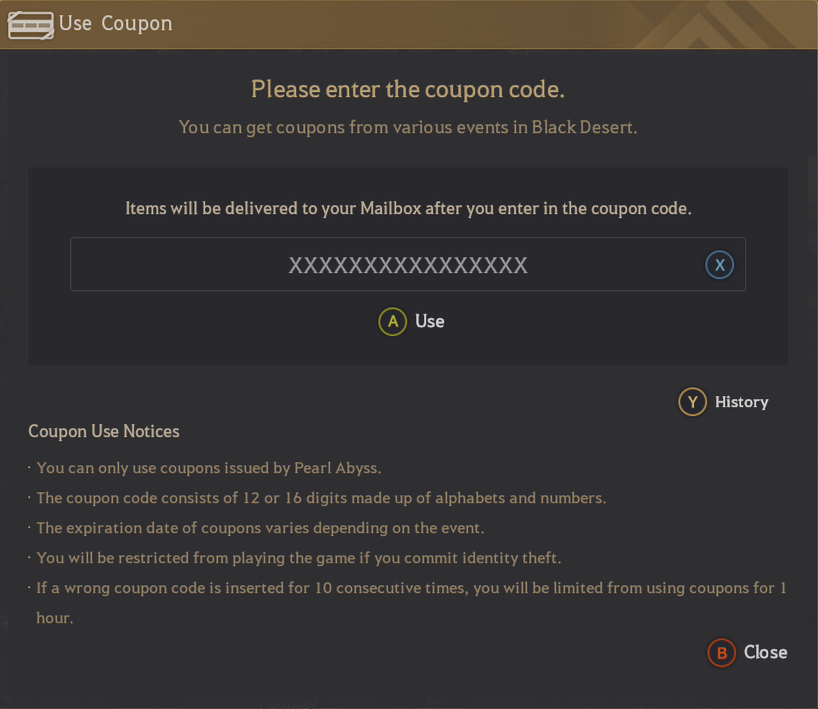
Task: Click the circled X gamepad icon in the code field
Action: [719, 264]
